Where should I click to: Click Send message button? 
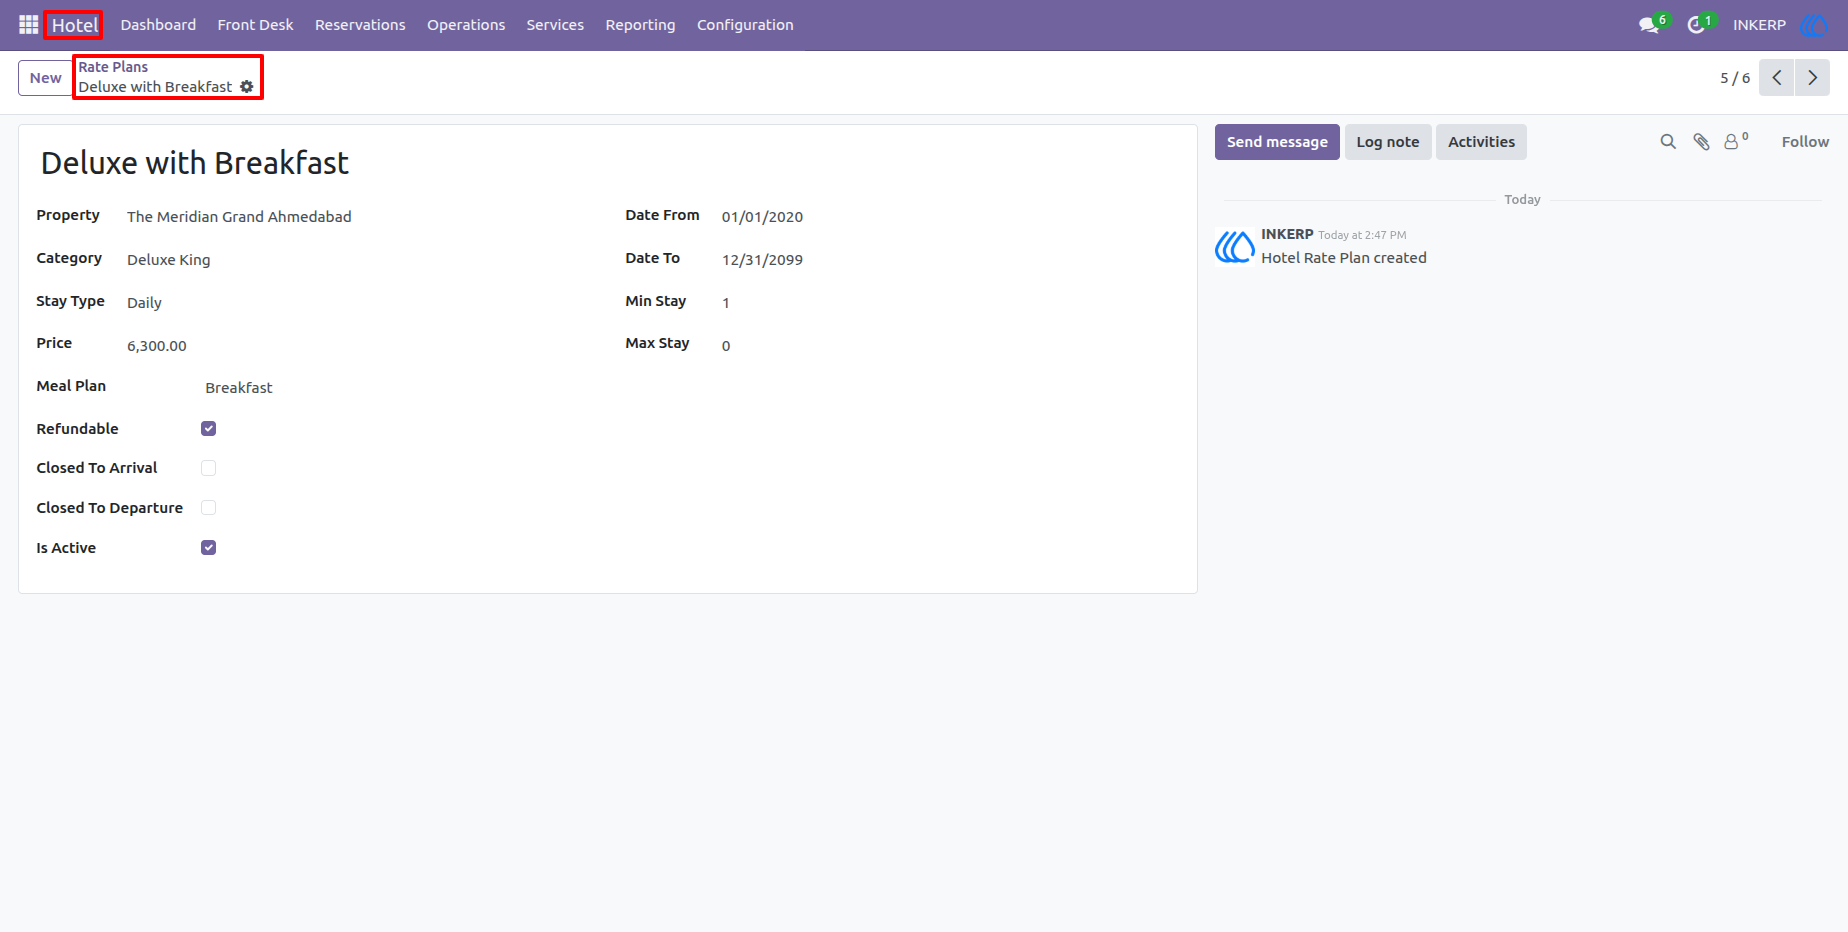(x=1277, y=142)
